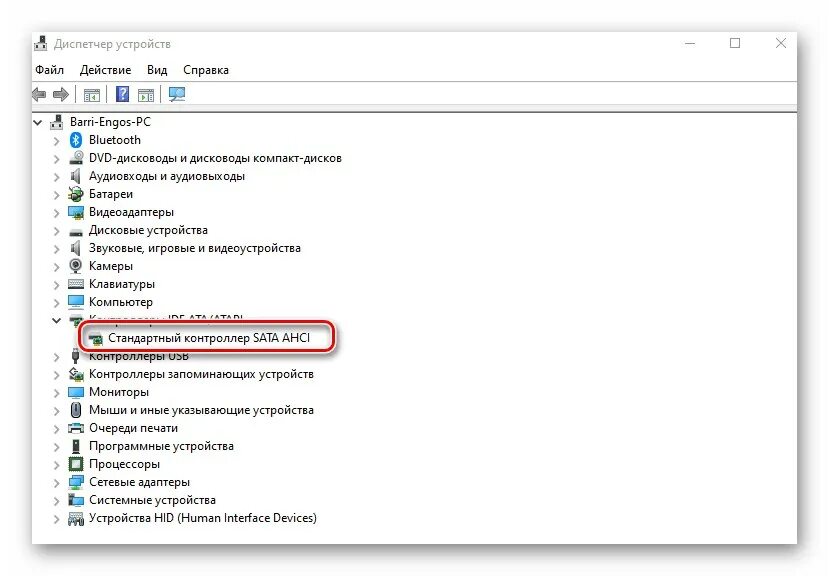Click the speaker icon beside Звуковые, игровые и видеоустройства
The width and height of the screenshot is (829, 576).
[76, 248]
